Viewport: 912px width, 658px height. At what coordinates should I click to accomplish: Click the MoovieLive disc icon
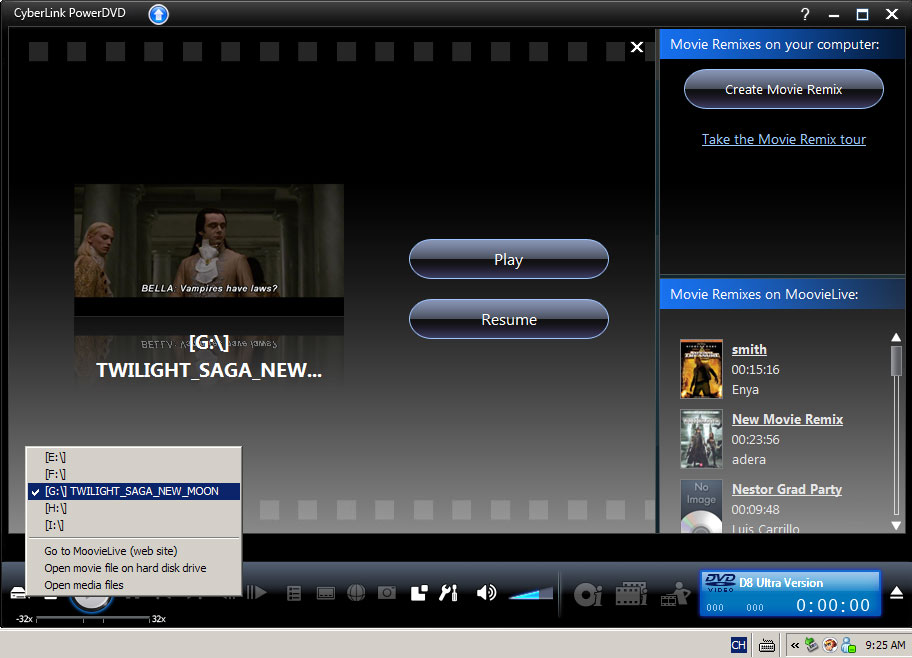588,594
